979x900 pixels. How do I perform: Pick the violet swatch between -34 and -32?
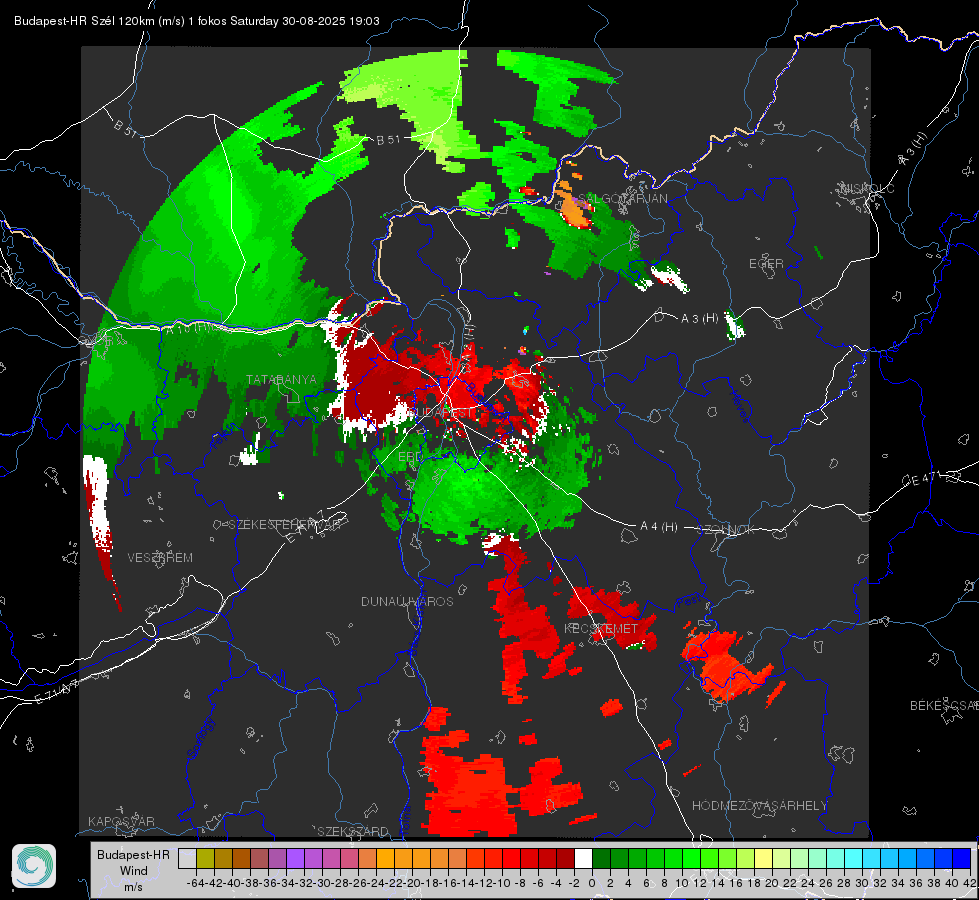295,859
